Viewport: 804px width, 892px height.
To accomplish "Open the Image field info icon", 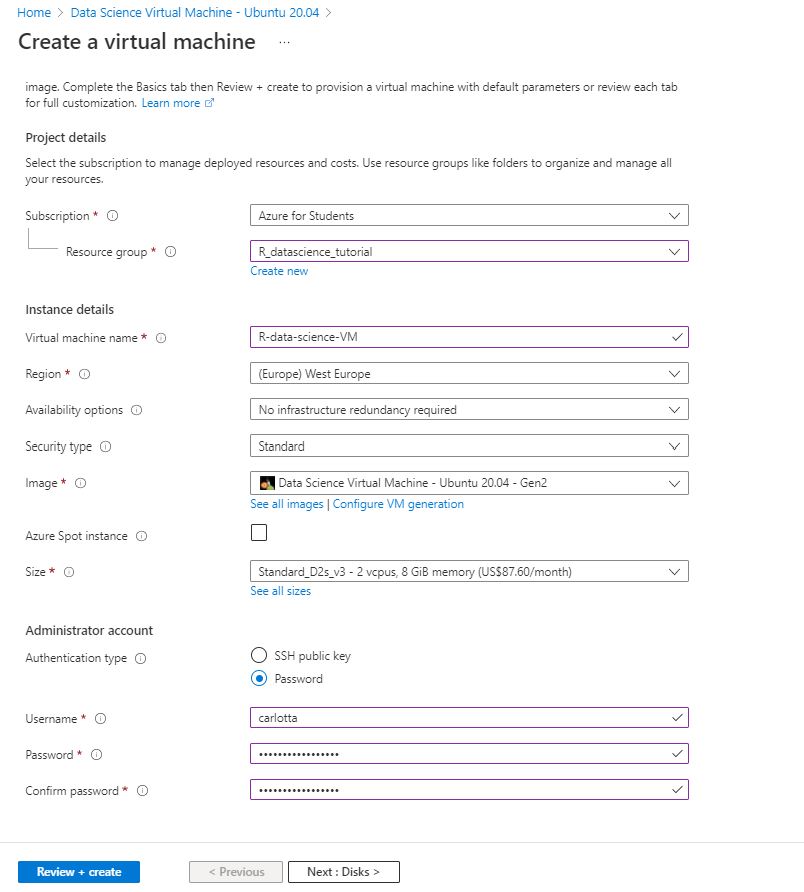I will click(80, 483).
